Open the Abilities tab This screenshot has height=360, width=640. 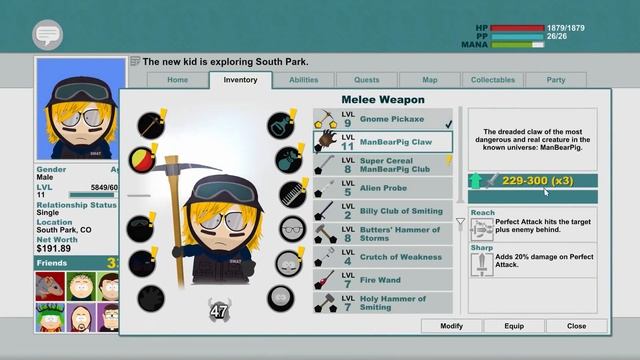(304, 80)
